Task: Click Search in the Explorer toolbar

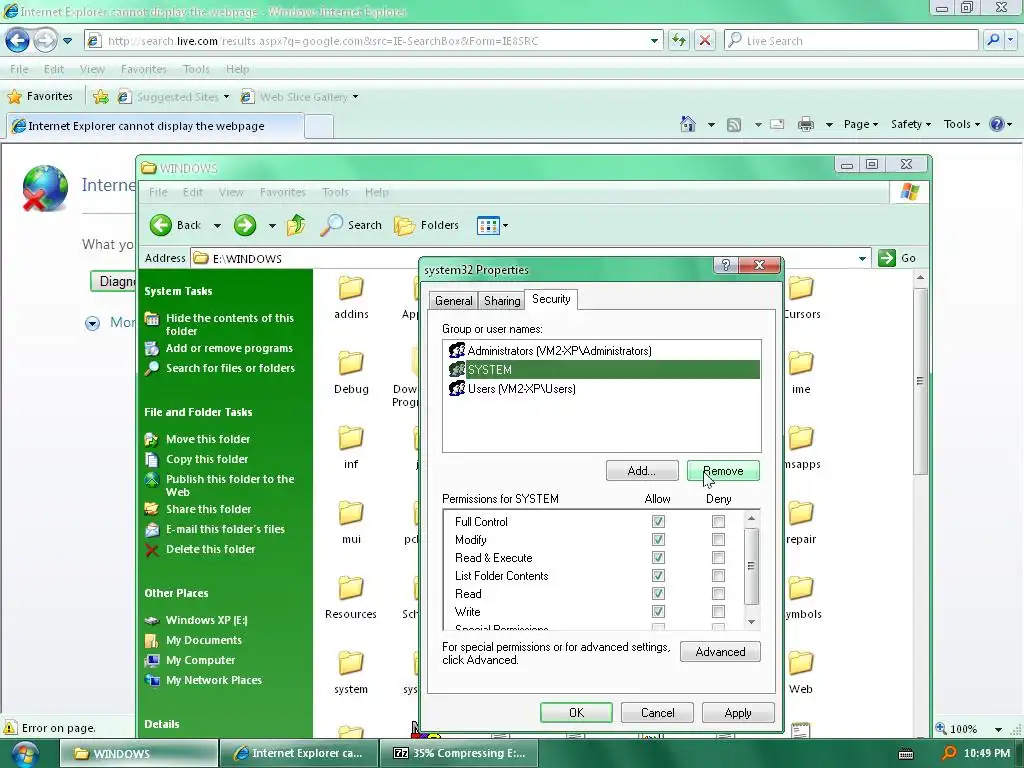Action: click(351, 225)
